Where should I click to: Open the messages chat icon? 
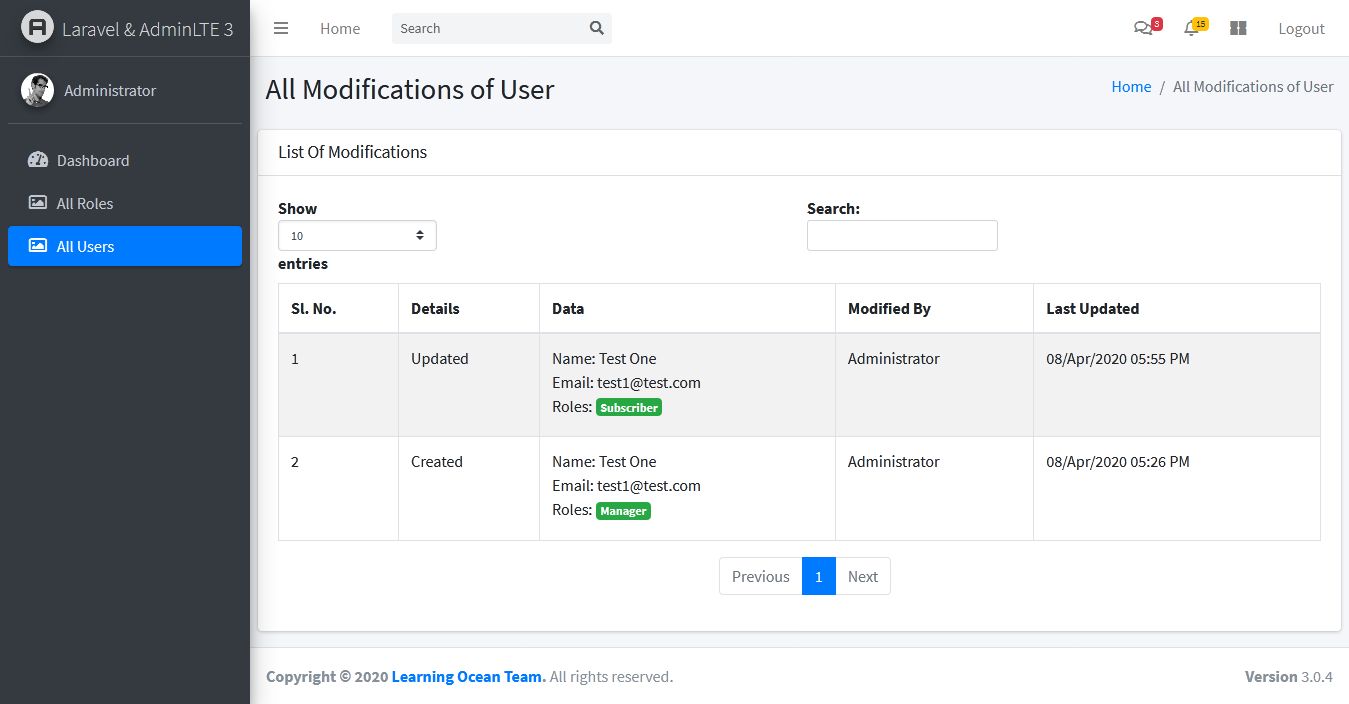pyautogui.click(x=1142, y=29)
